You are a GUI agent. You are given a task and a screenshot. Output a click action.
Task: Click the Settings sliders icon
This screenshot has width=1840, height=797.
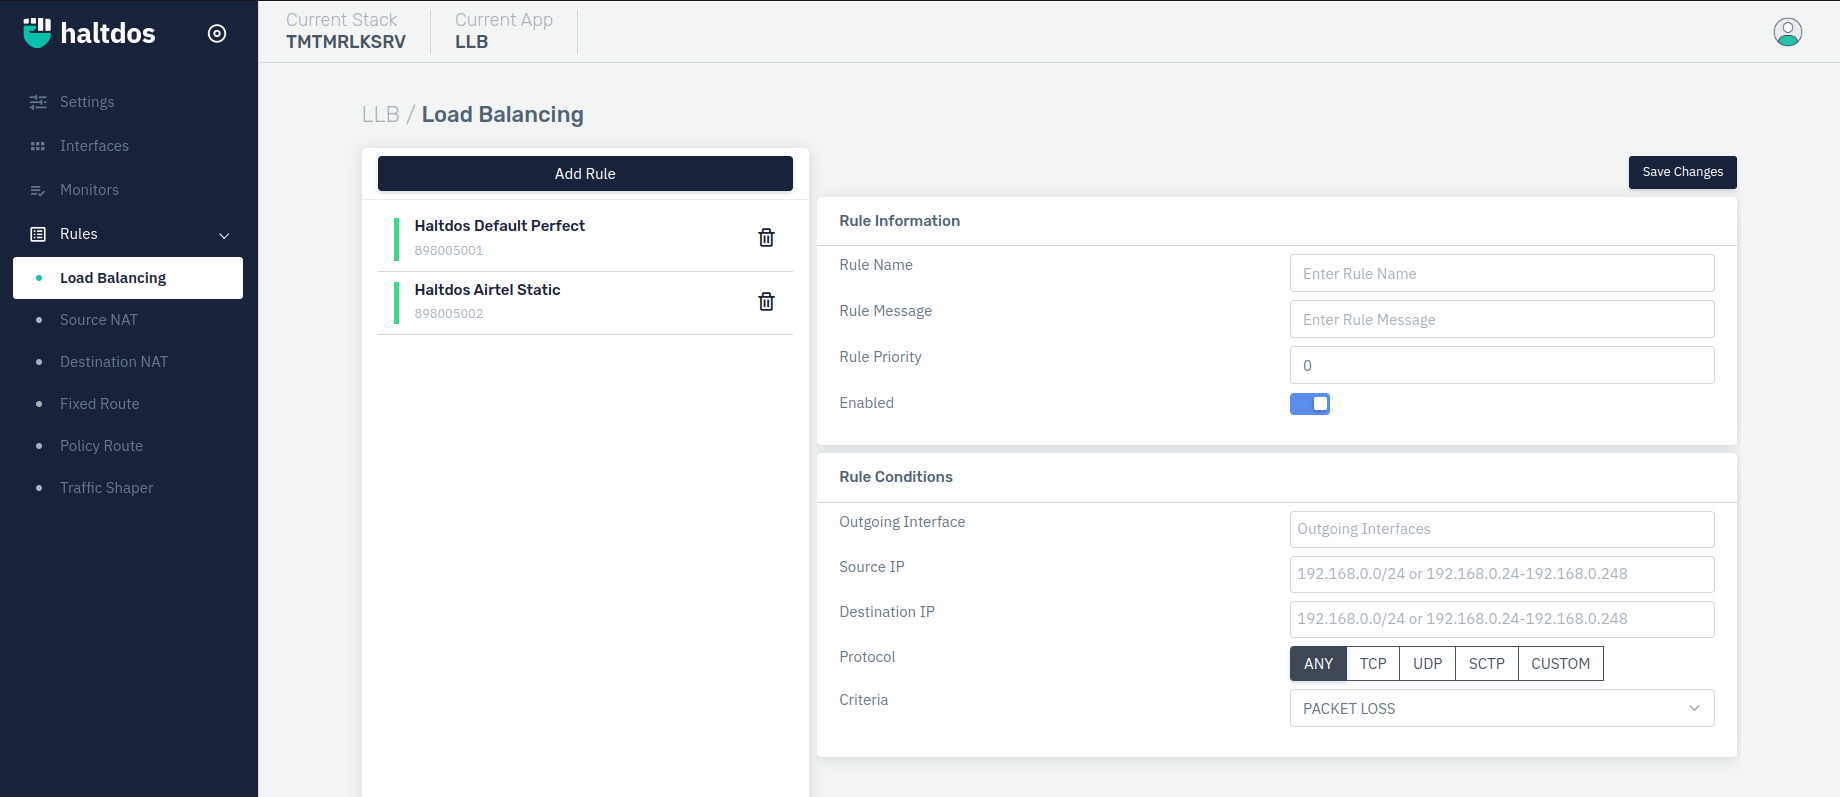point(38,102)
